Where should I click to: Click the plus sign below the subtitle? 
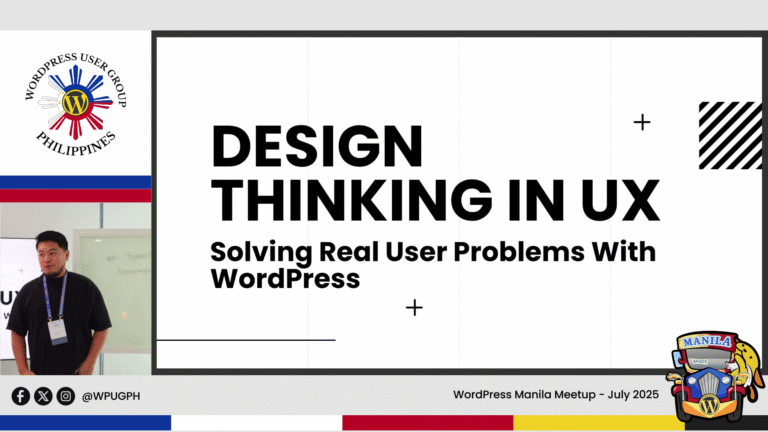coord(414,307)
